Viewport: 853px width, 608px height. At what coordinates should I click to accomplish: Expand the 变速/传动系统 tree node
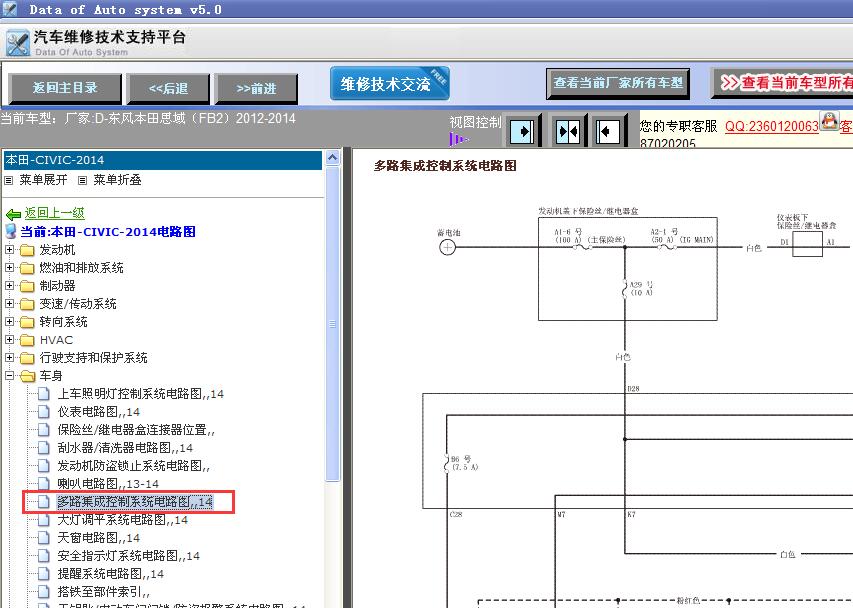coord(9,303)
